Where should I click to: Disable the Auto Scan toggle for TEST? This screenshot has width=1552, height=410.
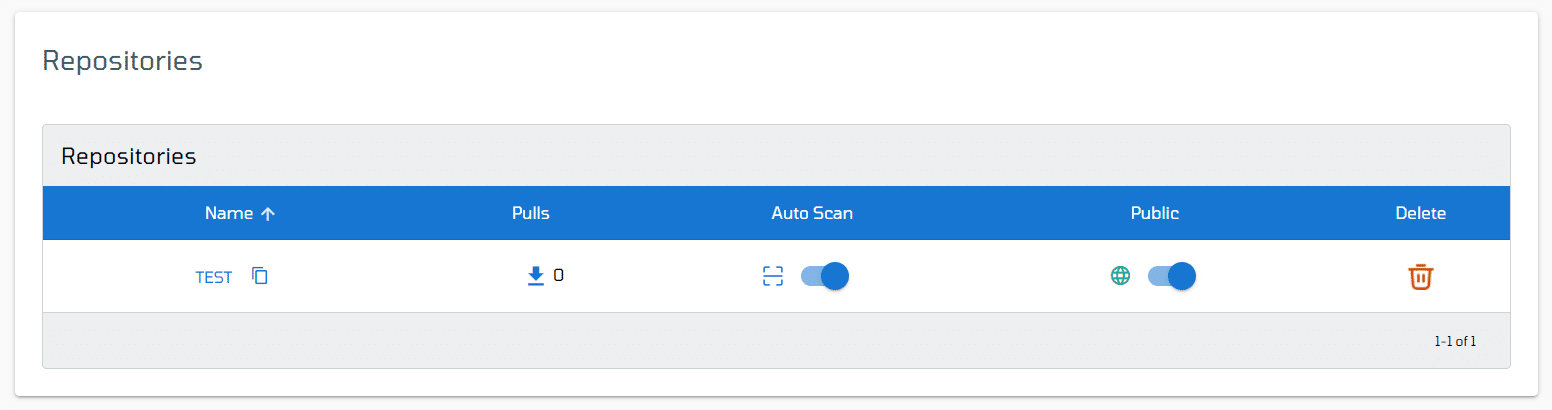click(x=825, y=276)
